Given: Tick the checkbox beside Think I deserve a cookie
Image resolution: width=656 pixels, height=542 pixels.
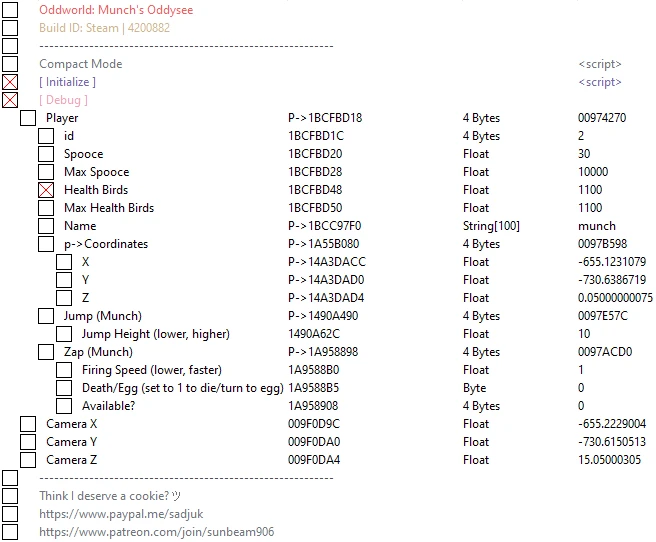Looking at the screenshot, I should coord(10,496).
